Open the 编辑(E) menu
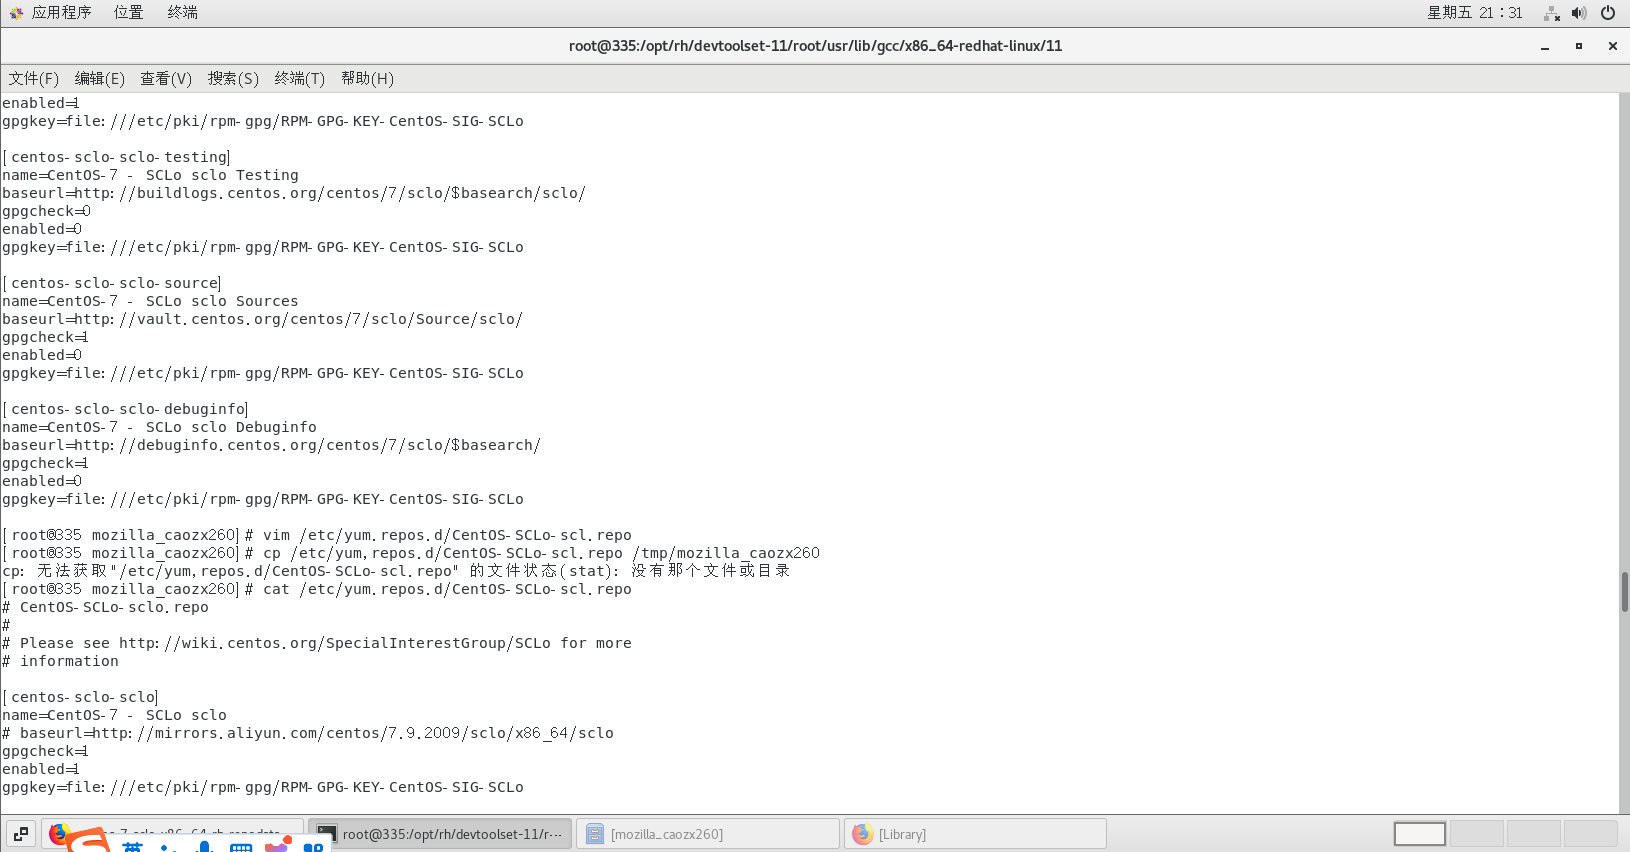 (x=100, y=78)
